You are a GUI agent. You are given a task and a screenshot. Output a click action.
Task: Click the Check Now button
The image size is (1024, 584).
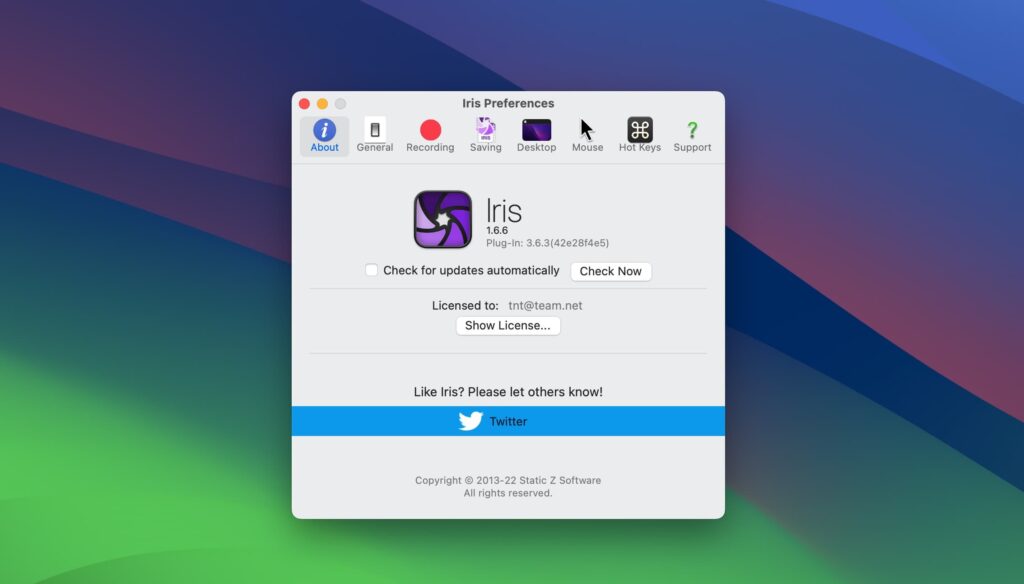[611, 271]
